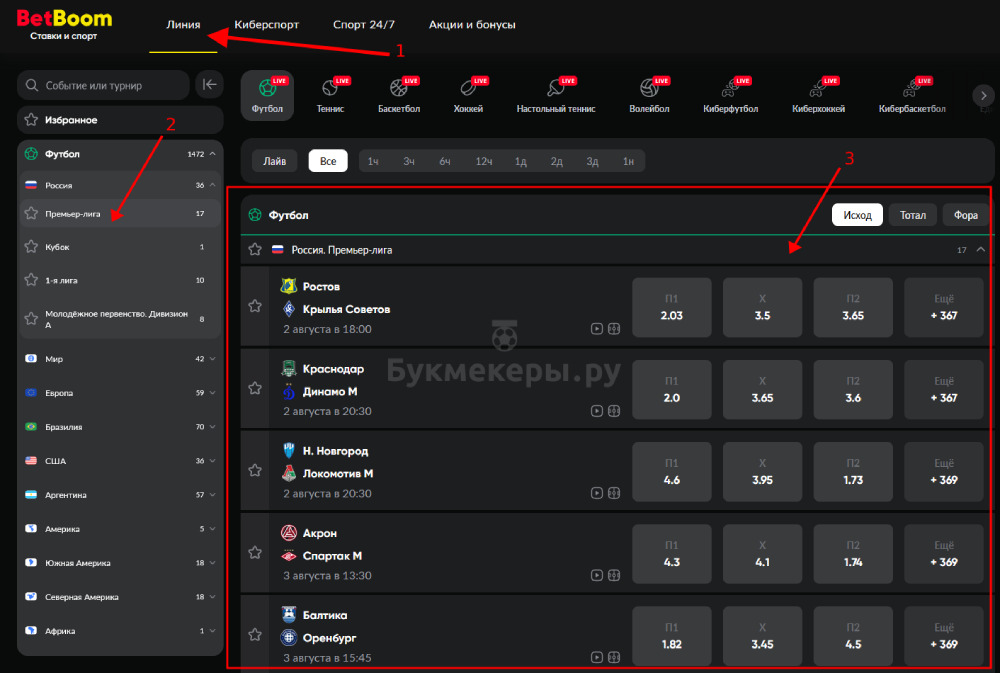Expand the Мир region
The height and width of the screenshot is (673, 1000).
(212, 359)
